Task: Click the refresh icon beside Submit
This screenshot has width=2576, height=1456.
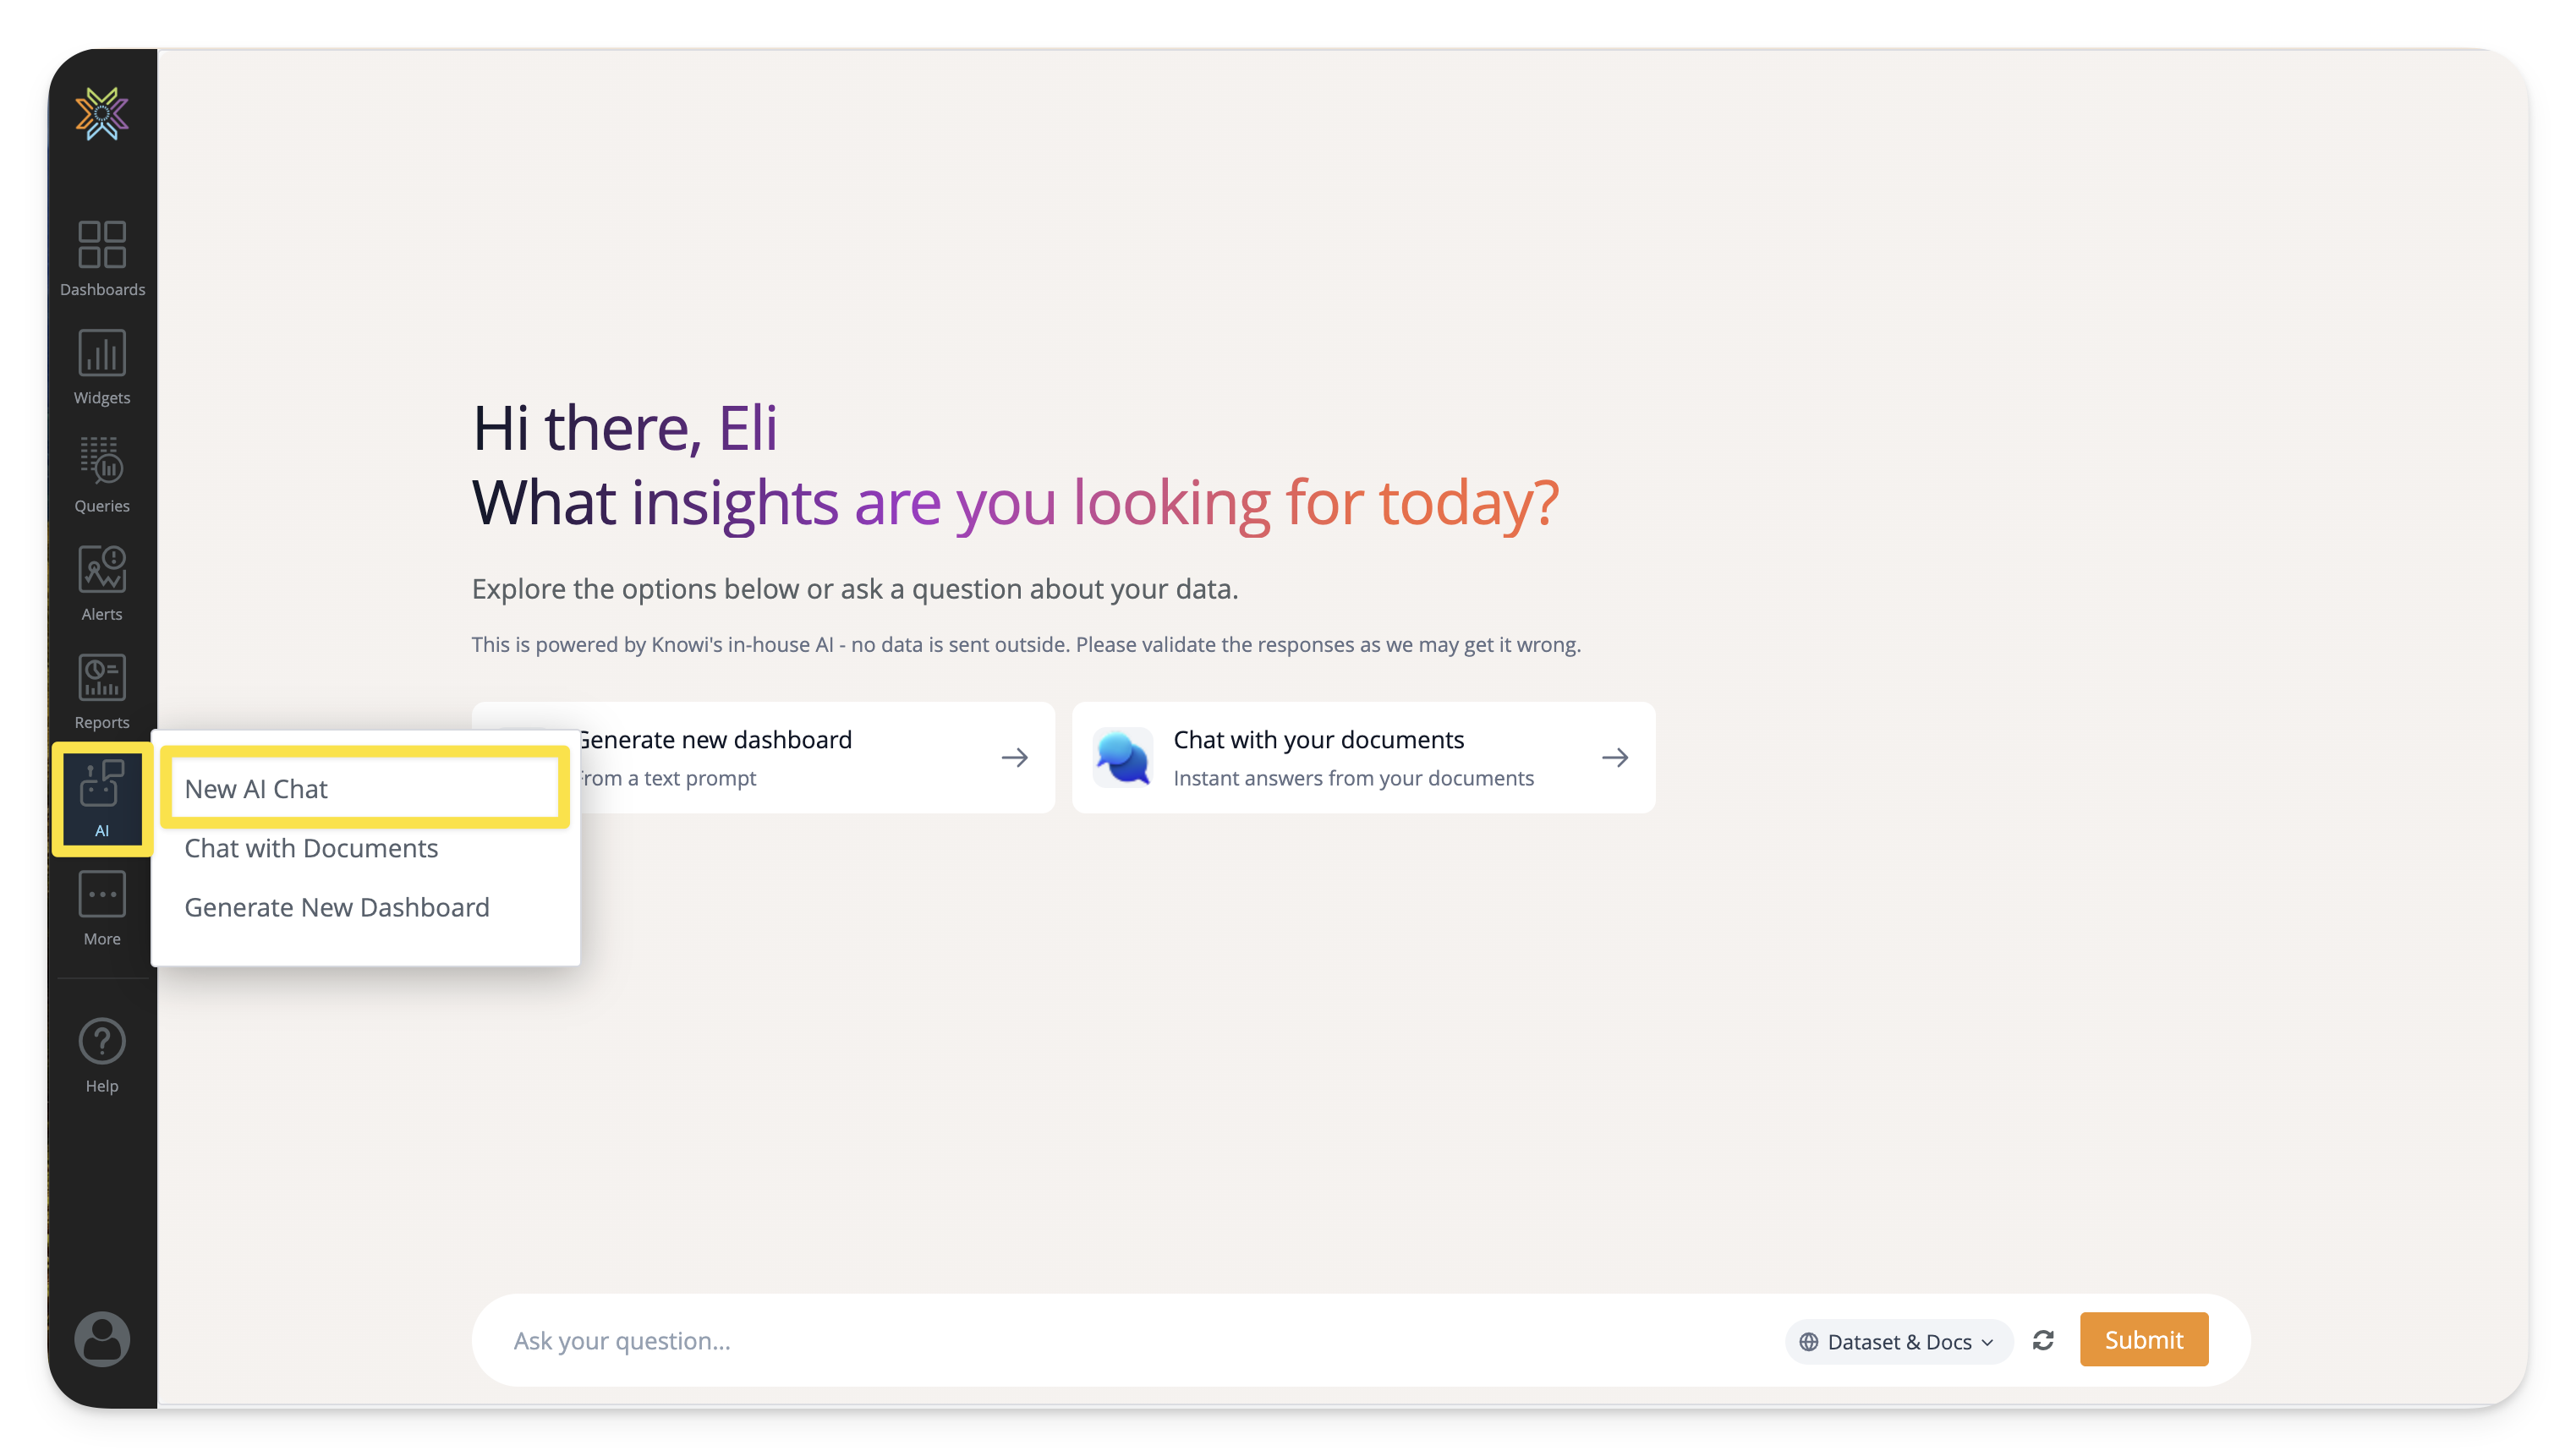Action: click(2042, 1340)
